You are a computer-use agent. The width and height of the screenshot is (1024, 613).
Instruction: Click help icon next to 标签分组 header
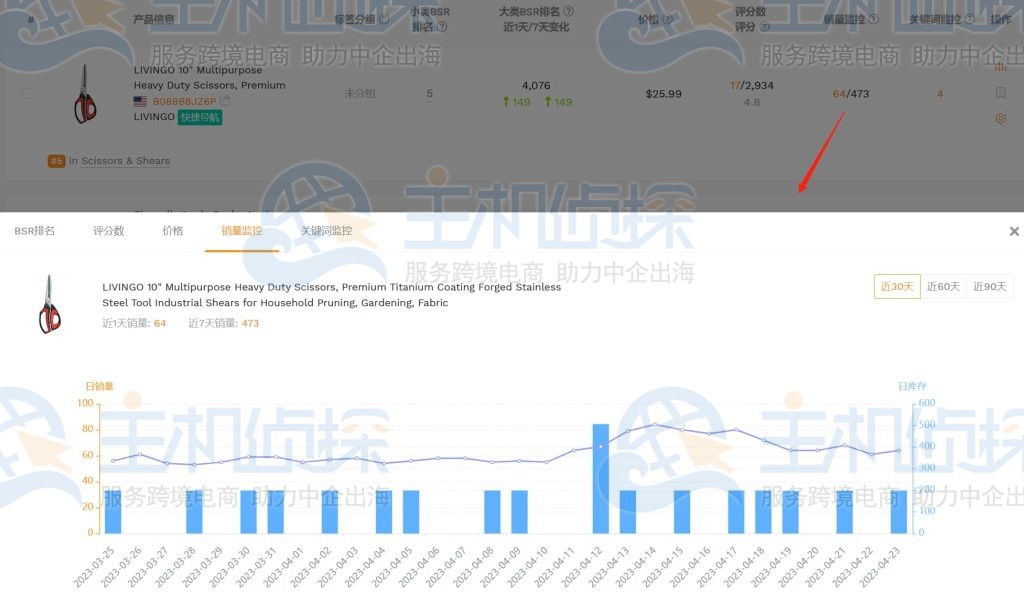click(x=384, y=19)
